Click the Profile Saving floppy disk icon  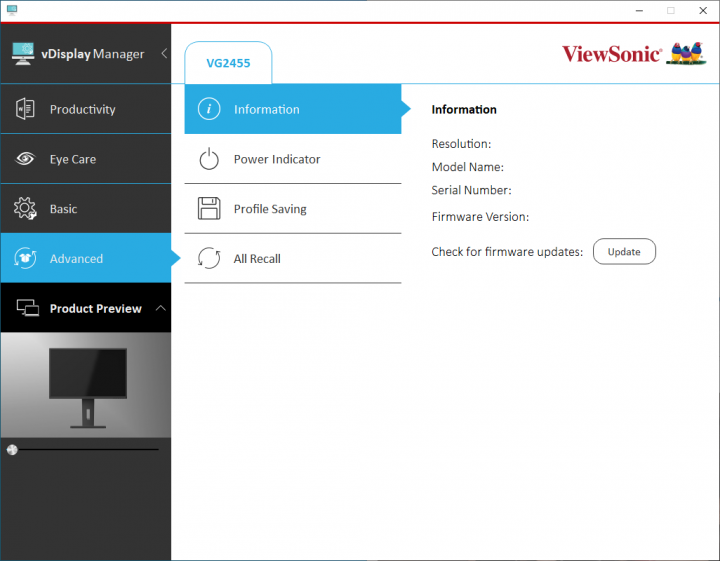(209, 208)
